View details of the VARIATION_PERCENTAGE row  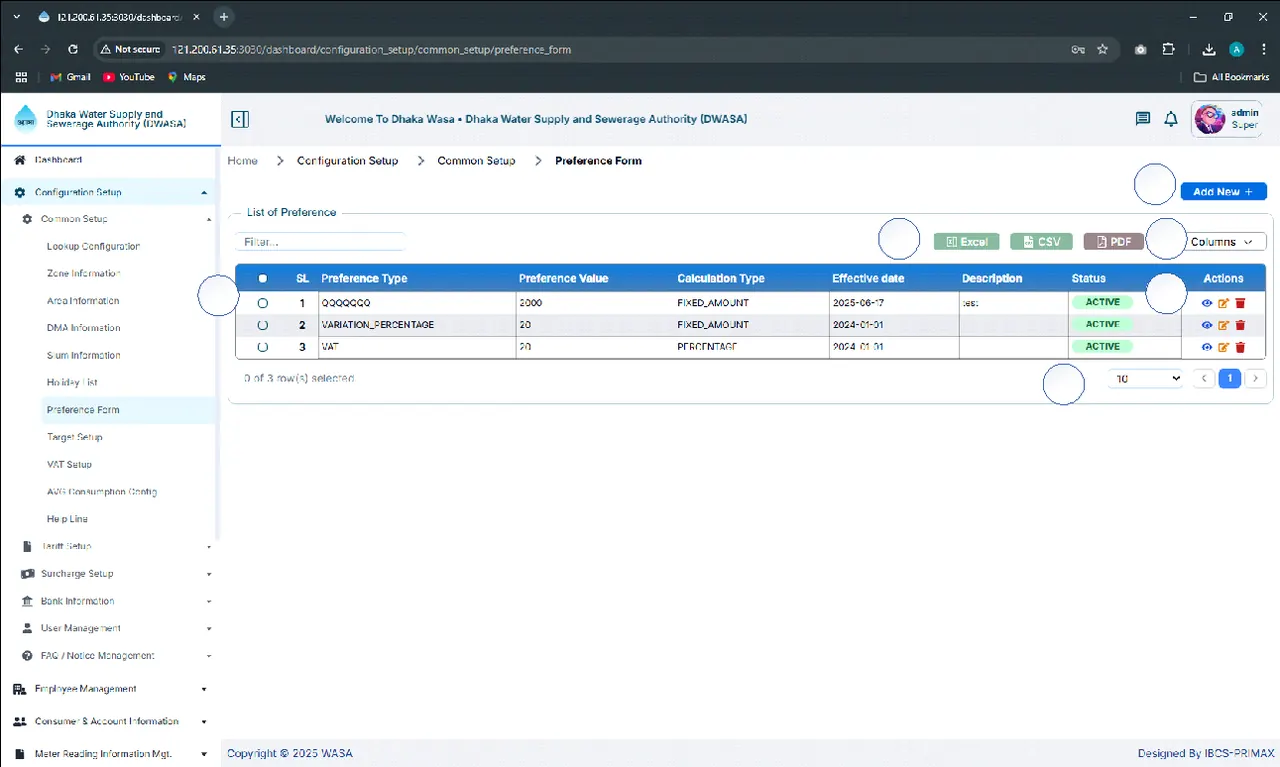coord(1207,325)
